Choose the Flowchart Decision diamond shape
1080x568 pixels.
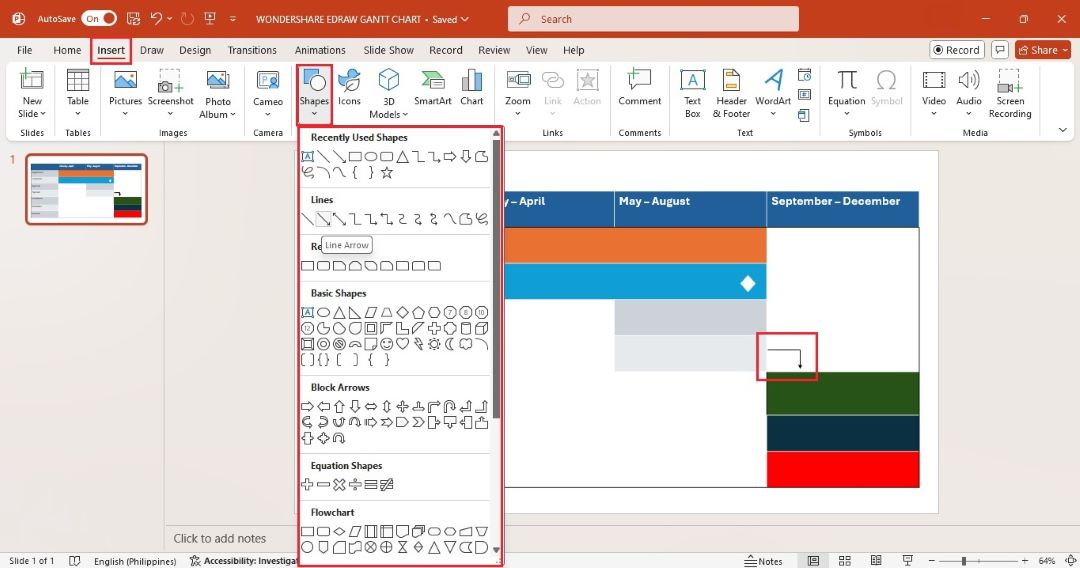pyautogui.click(x=339, y=532)
